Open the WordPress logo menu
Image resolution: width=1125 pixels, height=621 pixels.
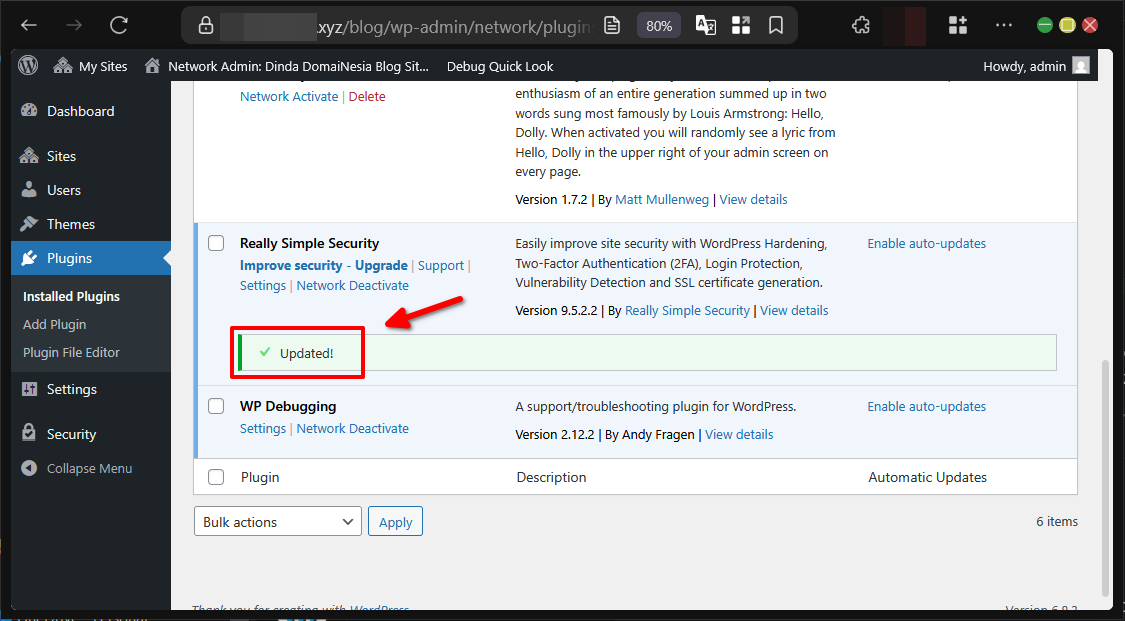[27, 65]
